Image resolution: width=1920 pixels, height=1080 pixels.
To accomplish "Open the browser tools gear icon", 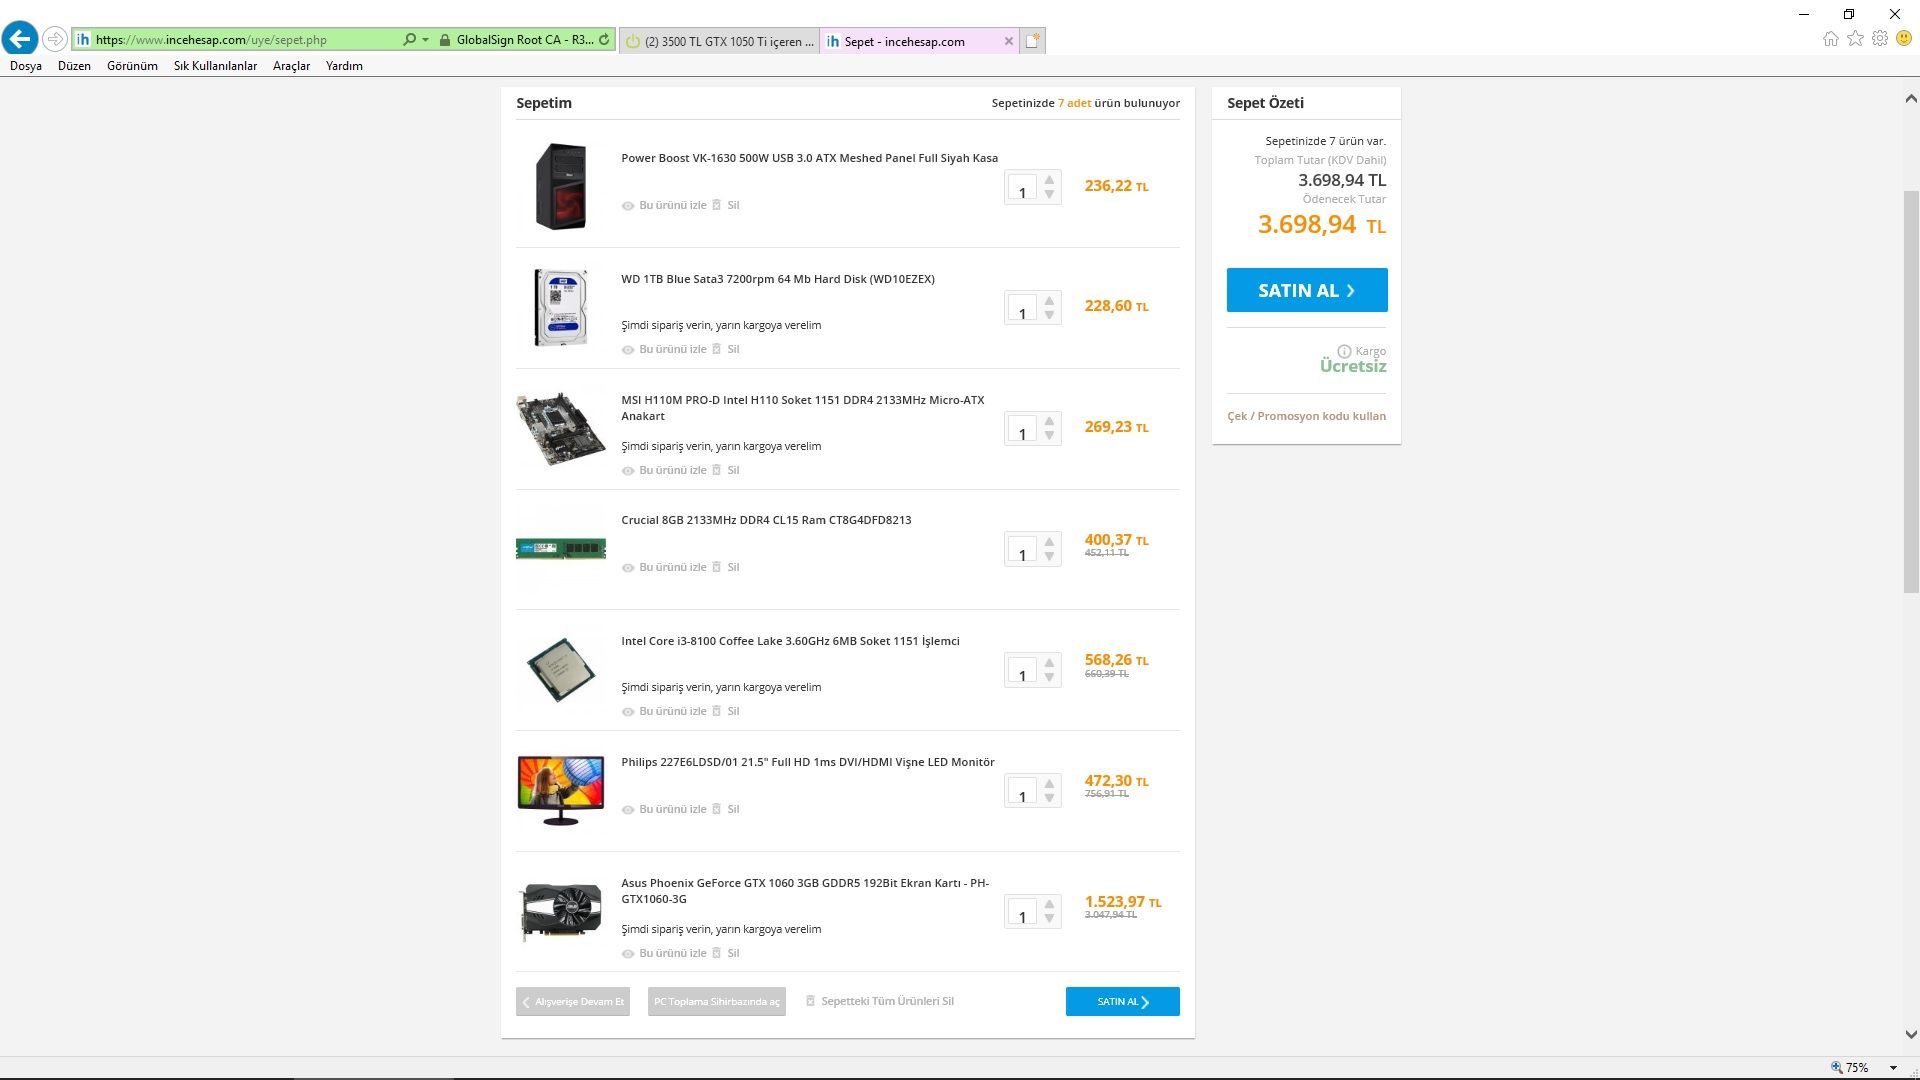I will point(1880,39).
